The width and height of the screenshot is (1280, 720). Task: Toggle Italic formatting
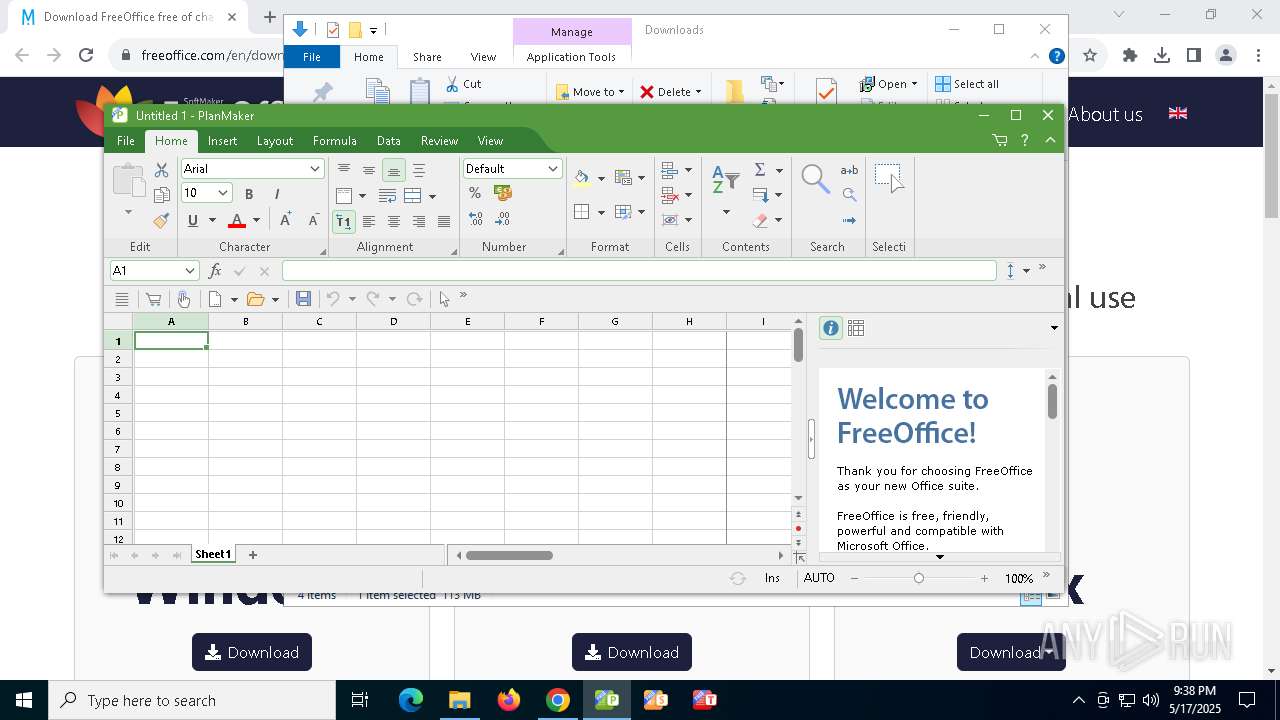(x=277, y=194)
